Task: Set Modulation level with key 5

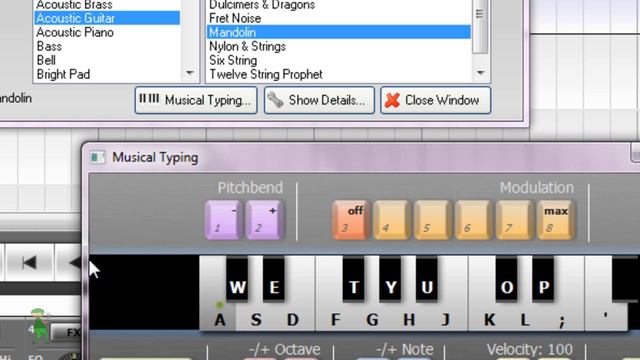Action: (432, 220)
